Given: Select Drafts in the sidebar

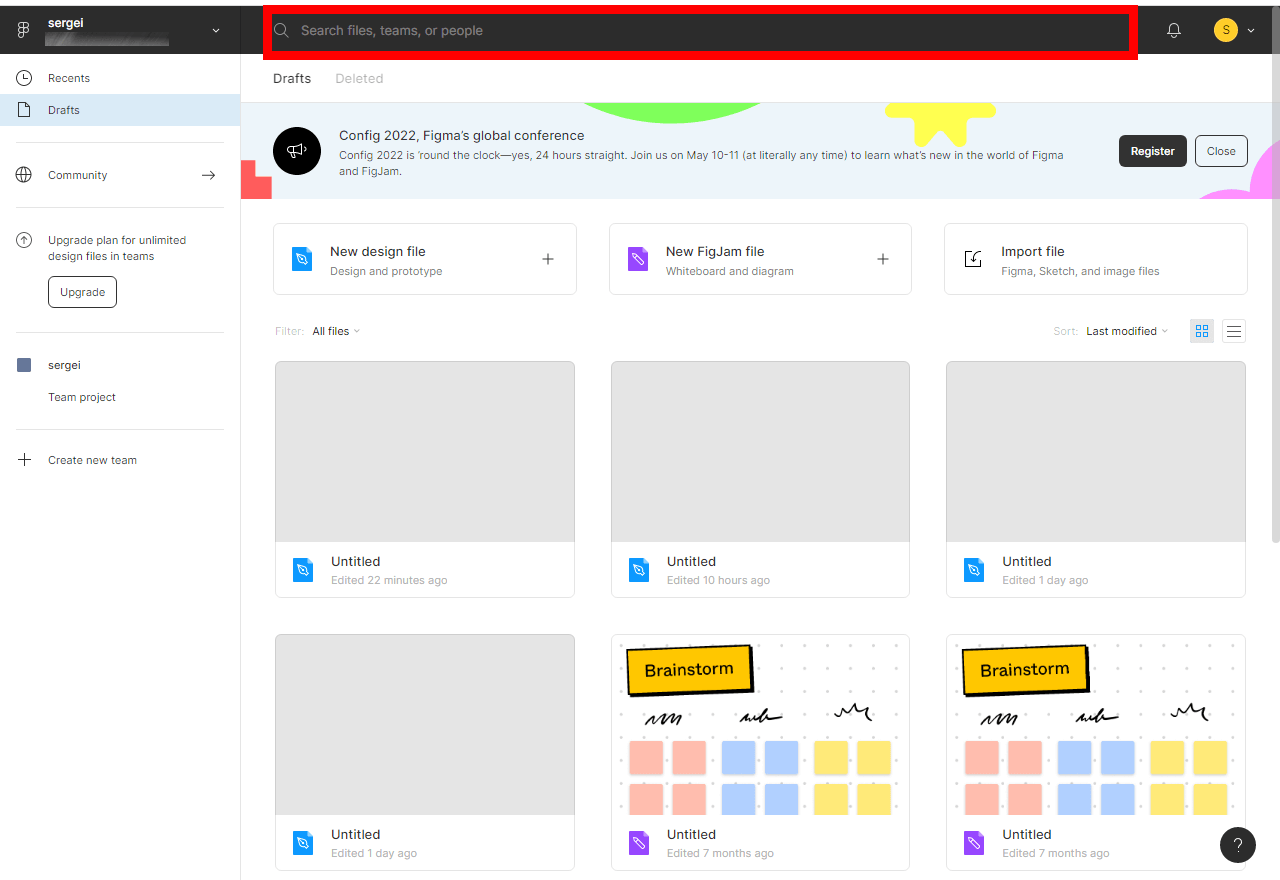Looking at the screenshot, I should click(x=120, y=110).
